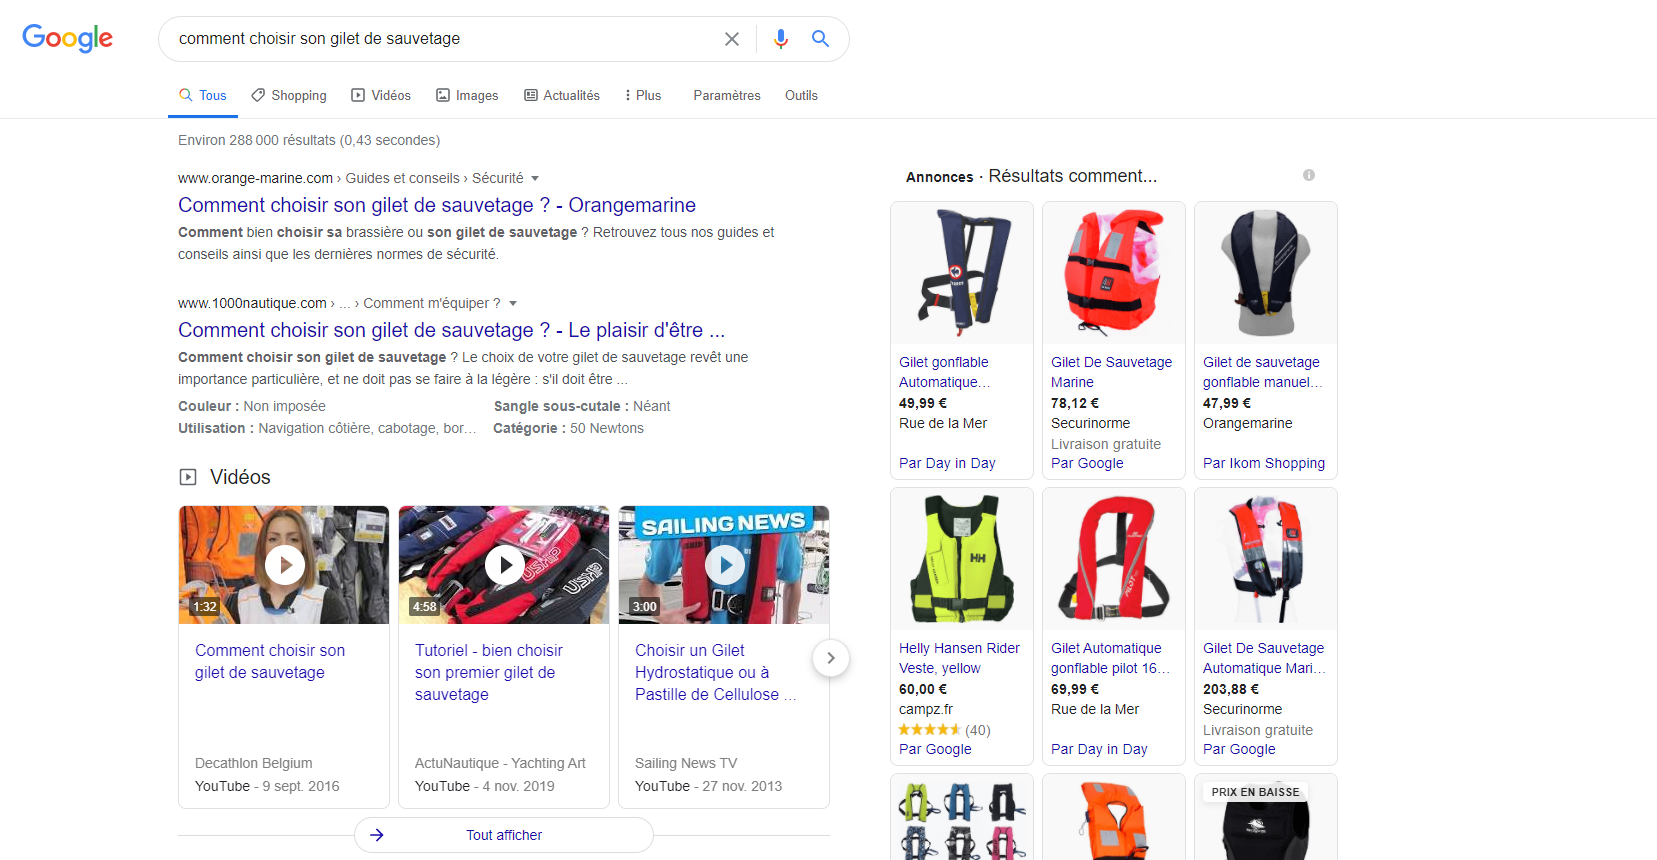Start voice search with microphone icon
The image size is (1657, 860).
click(x=781, y=39)
